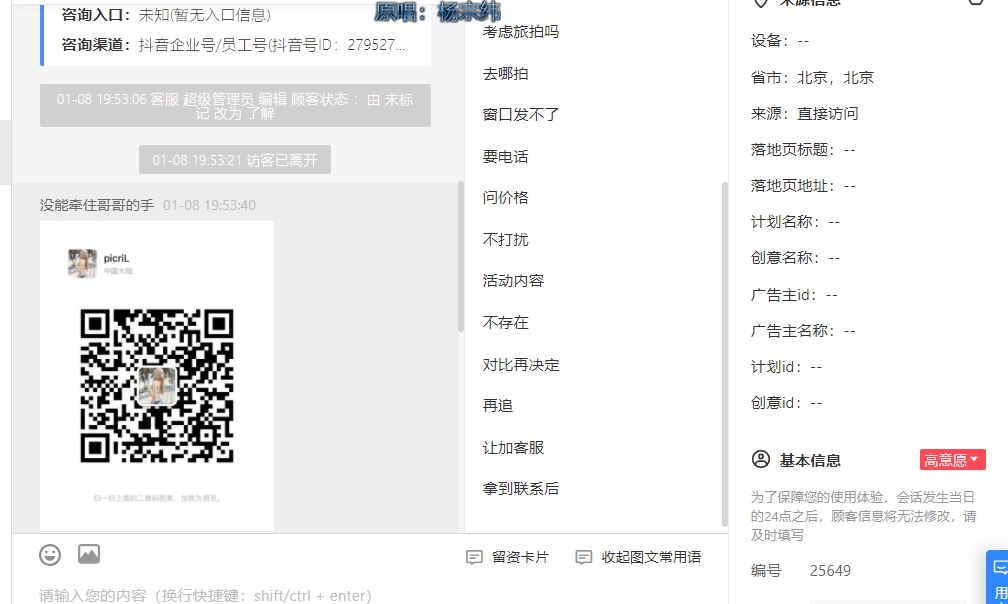1008x604 pixels.
Task: Click the 访客已离开 system notice
Action: [x=235, y=160]
